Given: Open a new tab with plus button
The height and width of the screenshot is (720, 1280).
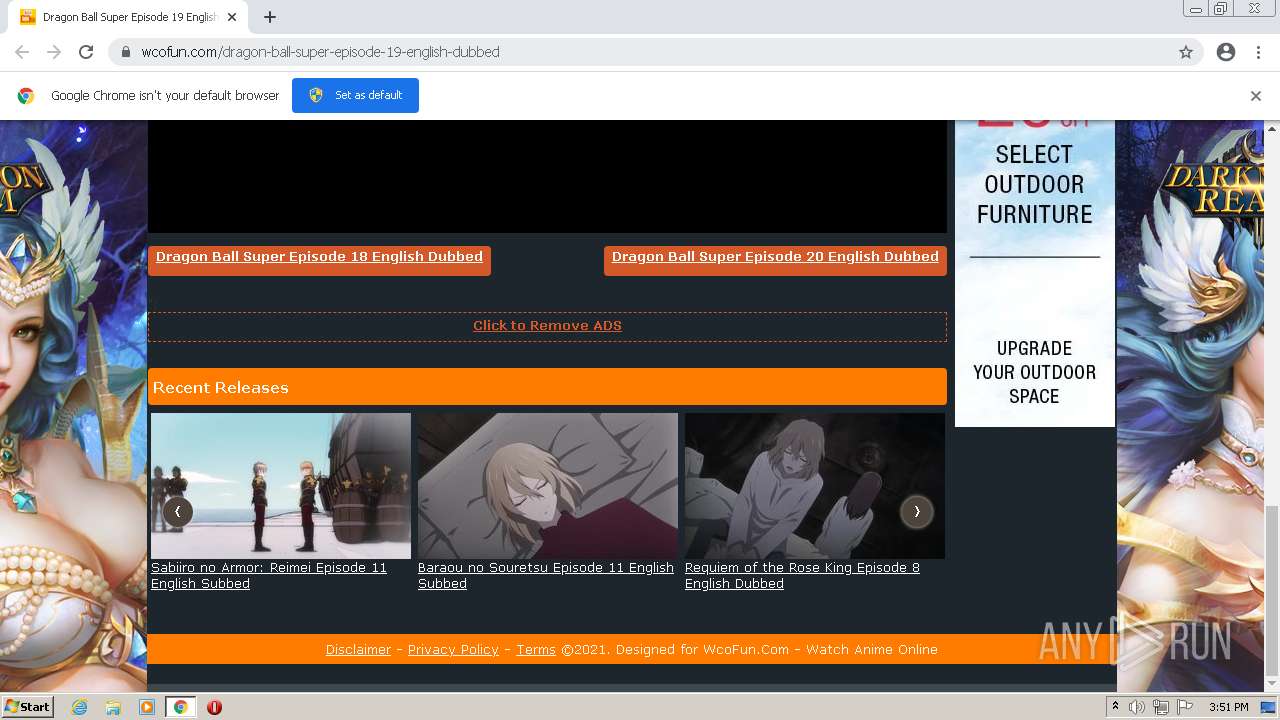Looking at the screenshot, I should (x=270, y=17).
